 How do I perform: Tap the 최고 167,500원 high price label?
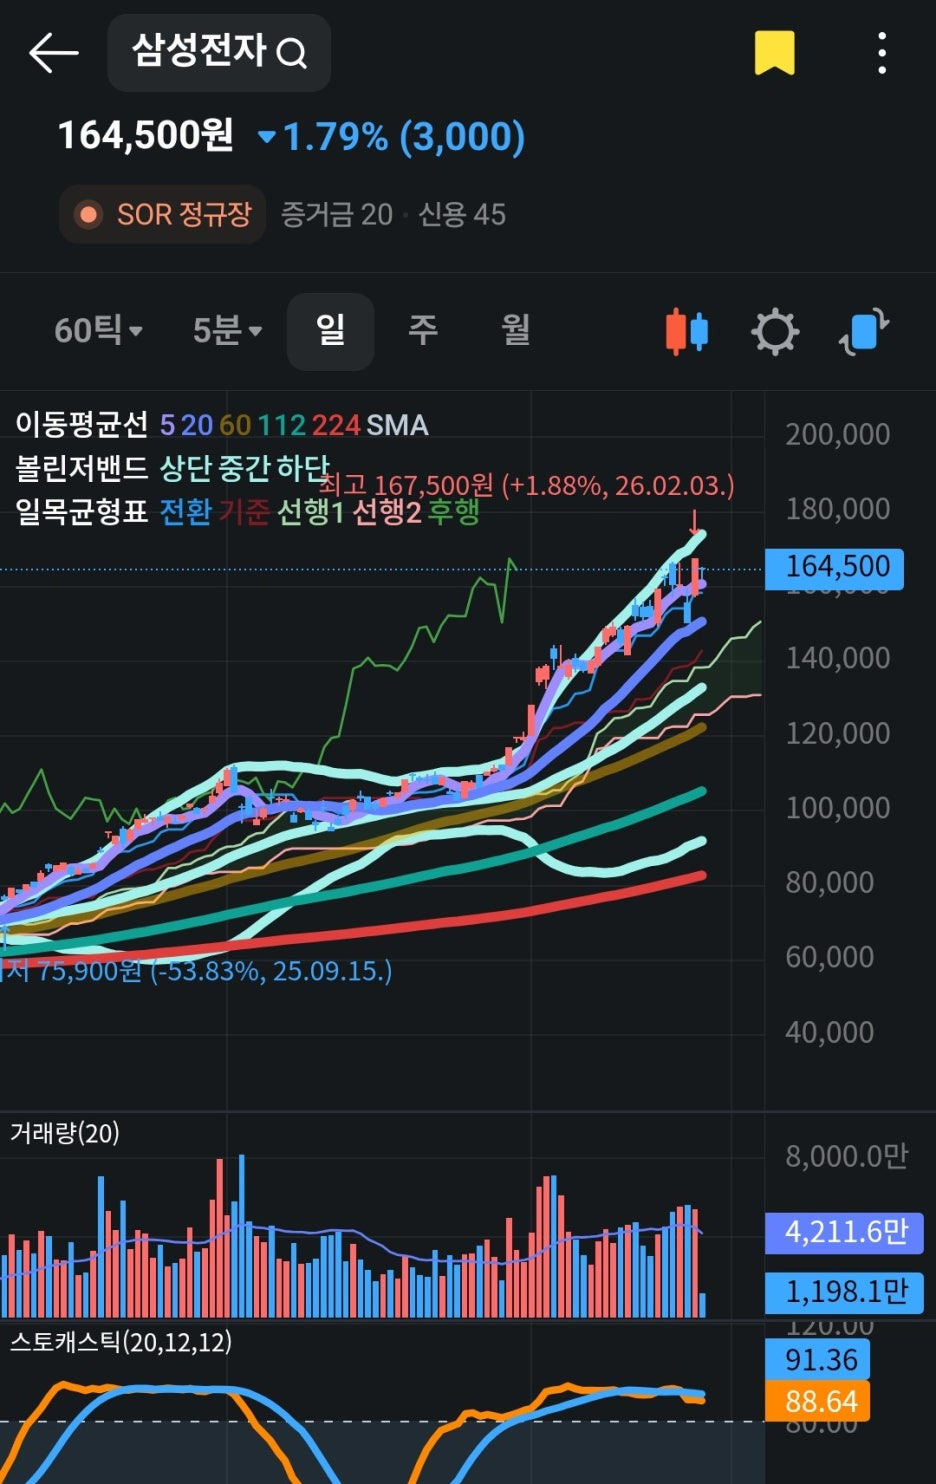[x=527, y=486]
